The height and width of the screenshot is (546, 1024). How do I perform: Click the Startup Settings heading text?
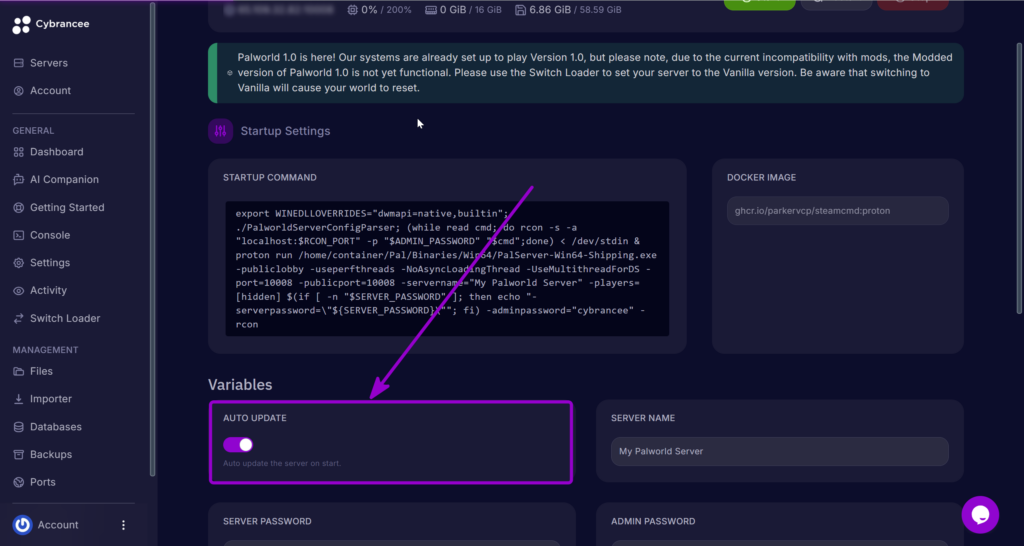click(x=285, y=131)
